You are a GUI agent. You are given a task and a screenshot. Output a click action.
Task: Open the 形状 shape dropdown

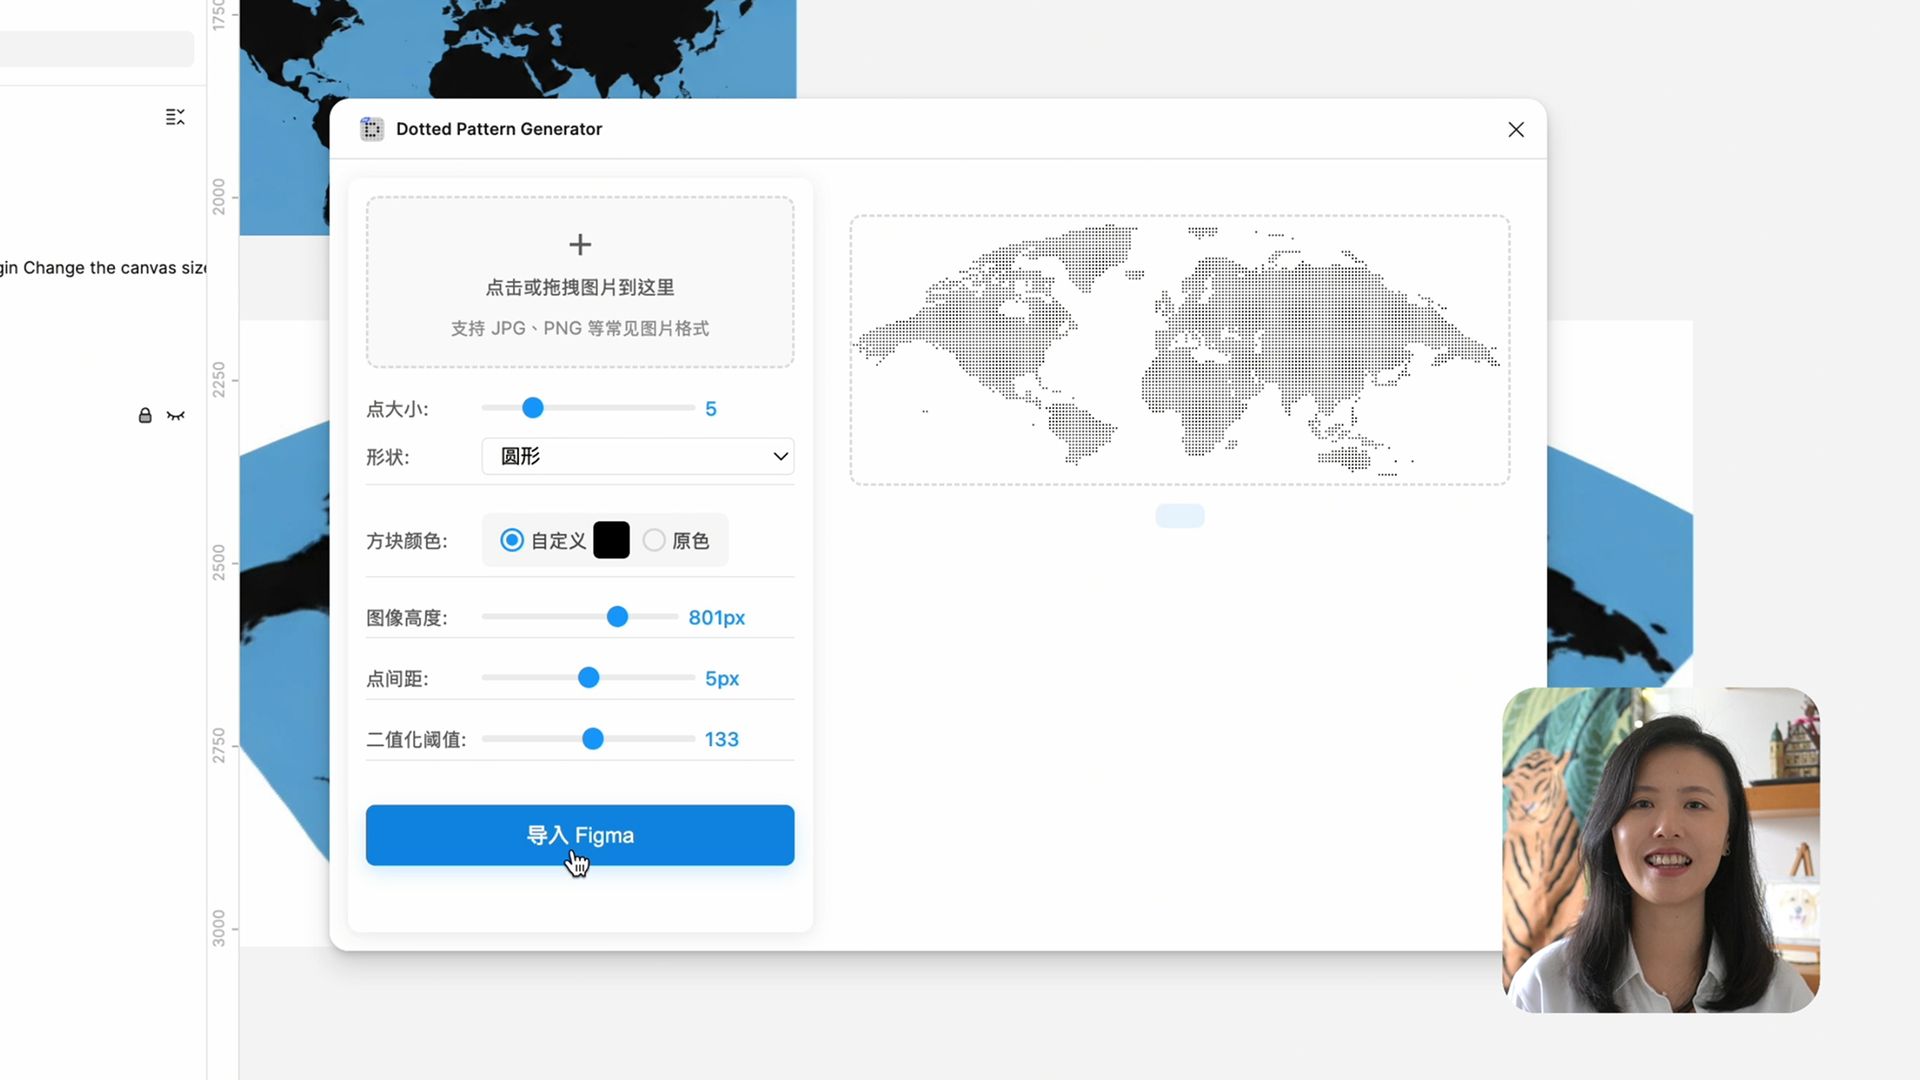(637, 456)
